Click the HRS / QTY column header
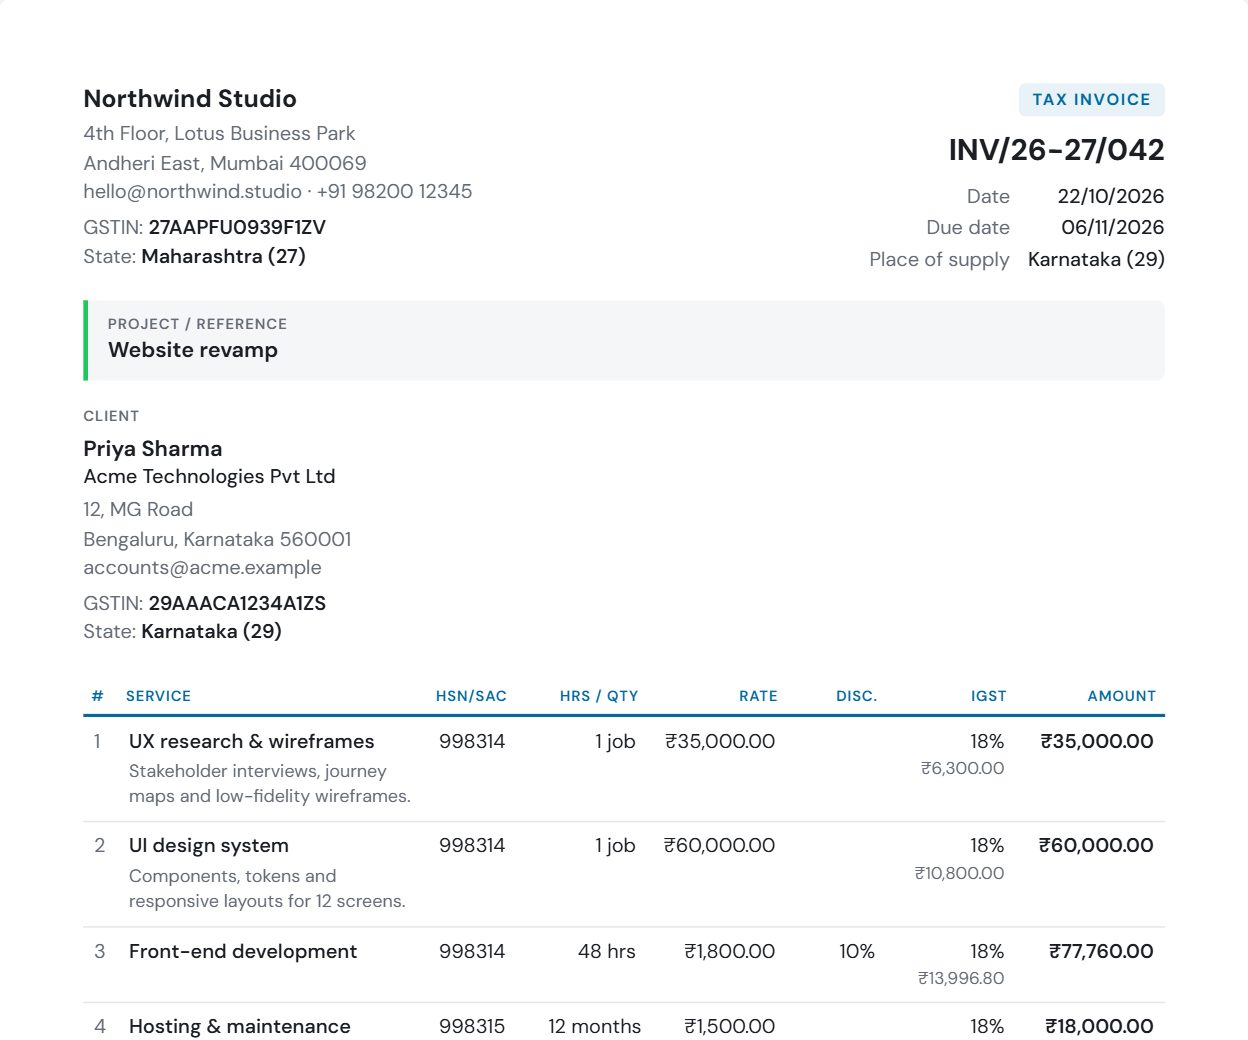This screenshot has width=1248, height=1040. tap(599, 696)
